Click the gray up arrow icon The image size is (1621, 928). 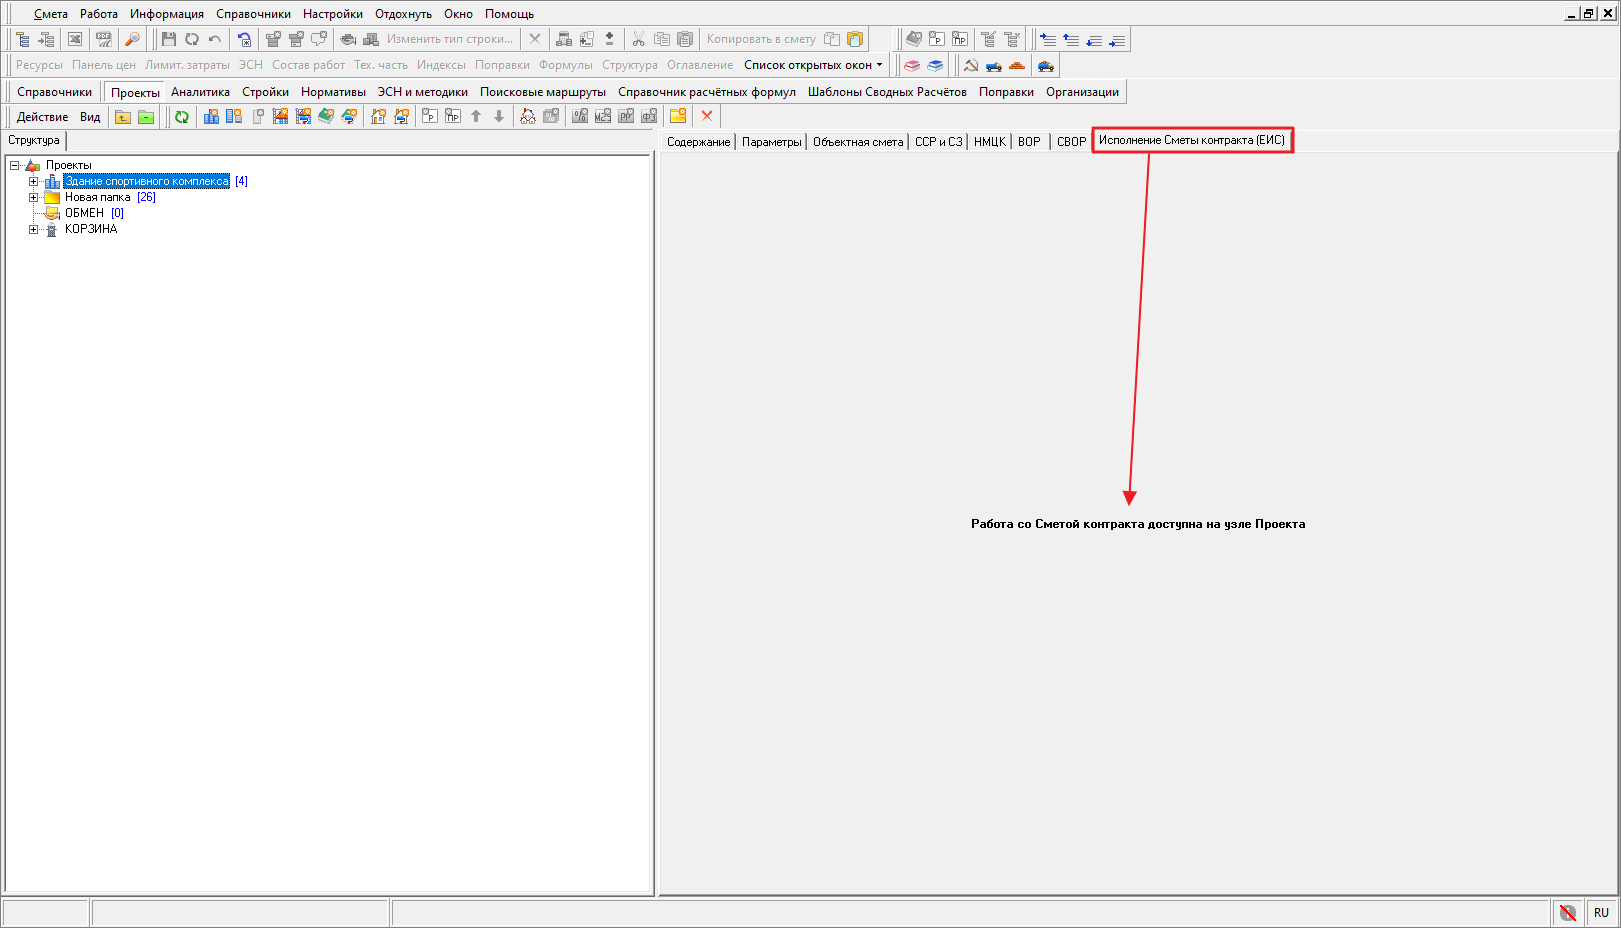(476, 117)
